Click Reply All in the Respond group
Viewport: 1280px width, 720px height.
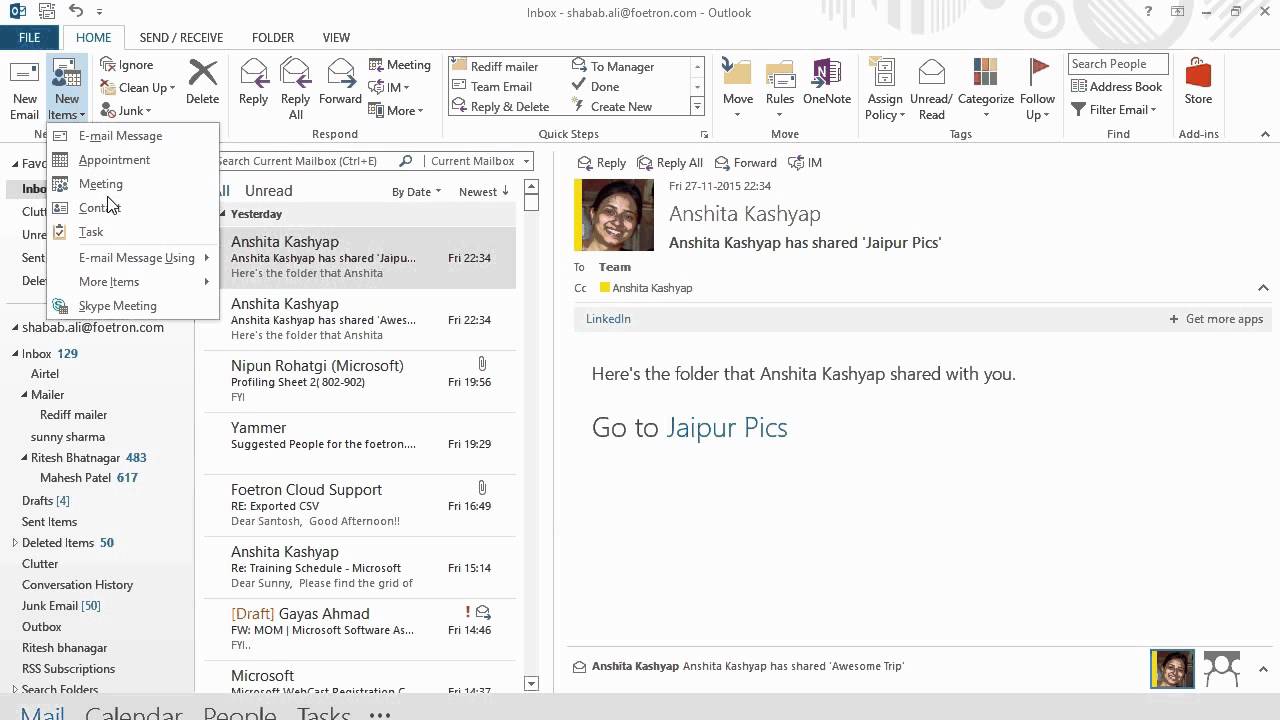[295, 89]
